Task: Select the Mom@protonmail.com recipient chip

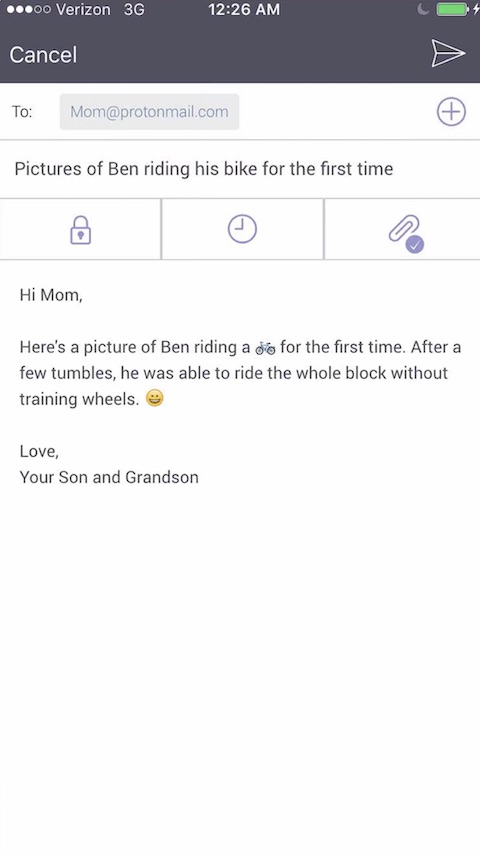Action: click(149, 112)
